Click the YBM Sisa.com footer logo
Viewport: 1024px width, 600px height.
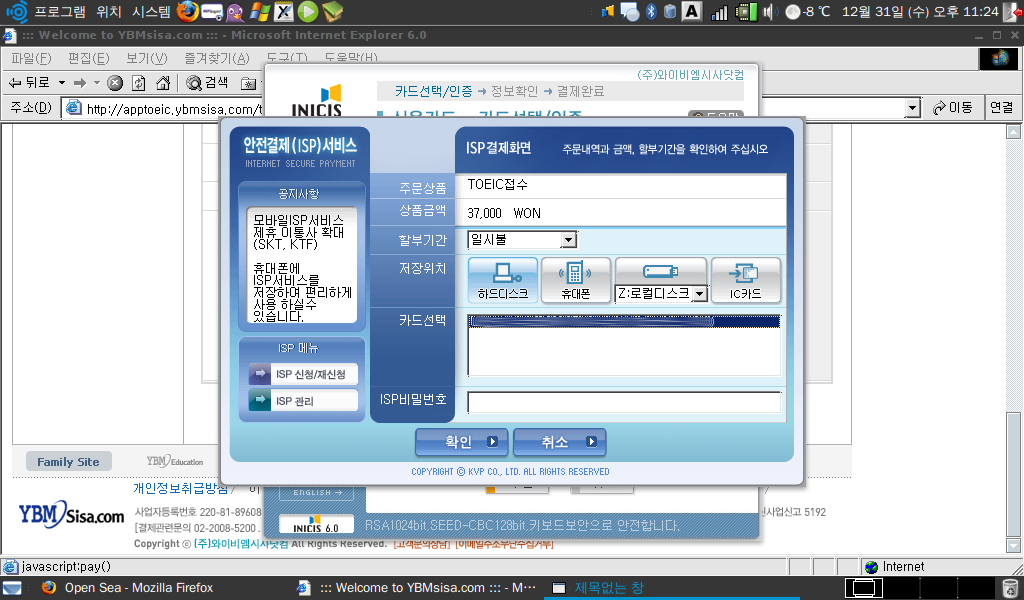71,515
